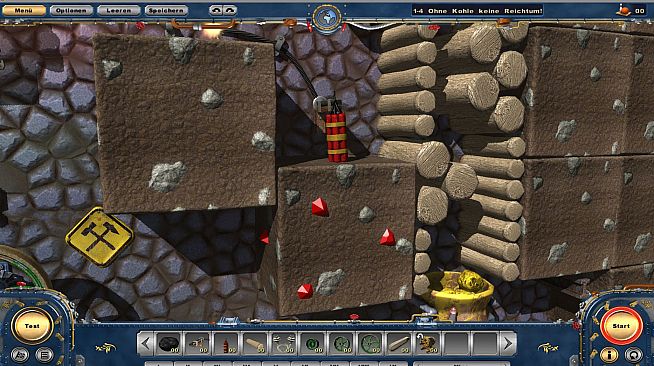Select the dynamite bottle item in inventory
Image resolution: width=654 pixels, height=366 pixels.
tap(226, 344)
